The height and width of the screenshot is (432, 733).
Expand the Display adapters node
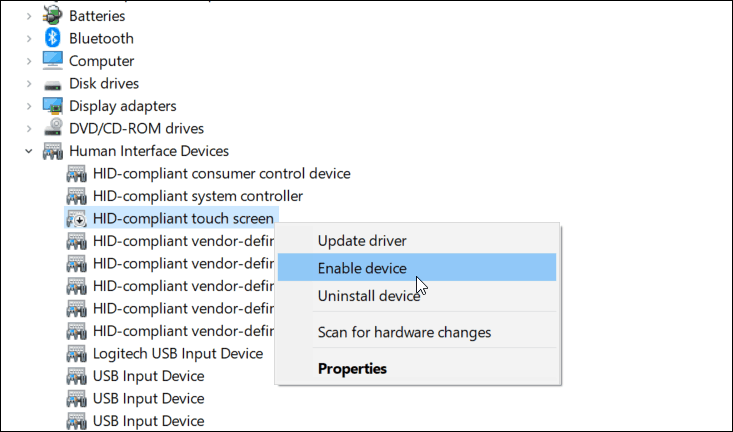pos(29,106)
